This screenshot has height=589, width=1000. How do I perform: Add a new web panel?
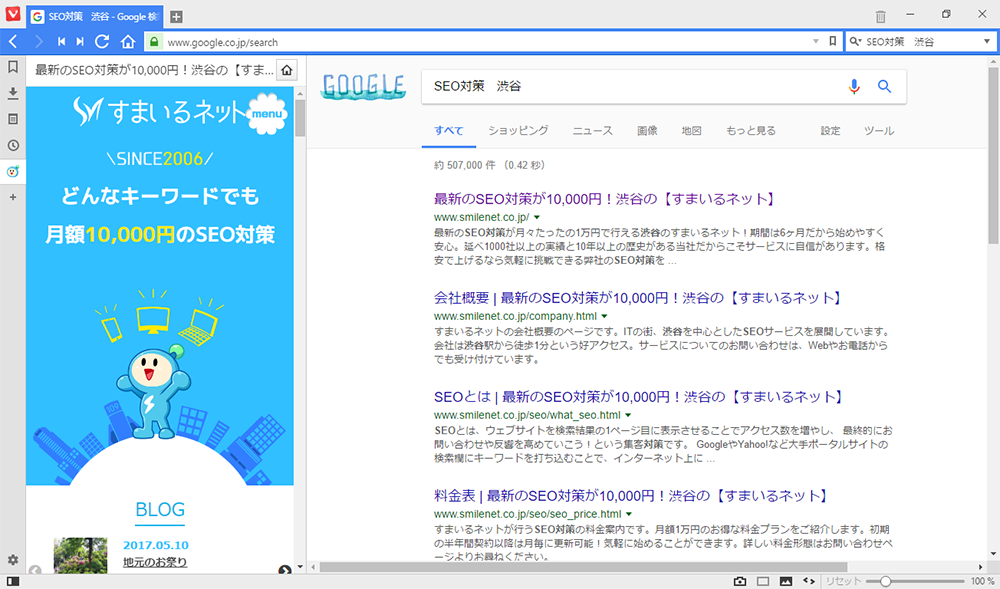13,198
